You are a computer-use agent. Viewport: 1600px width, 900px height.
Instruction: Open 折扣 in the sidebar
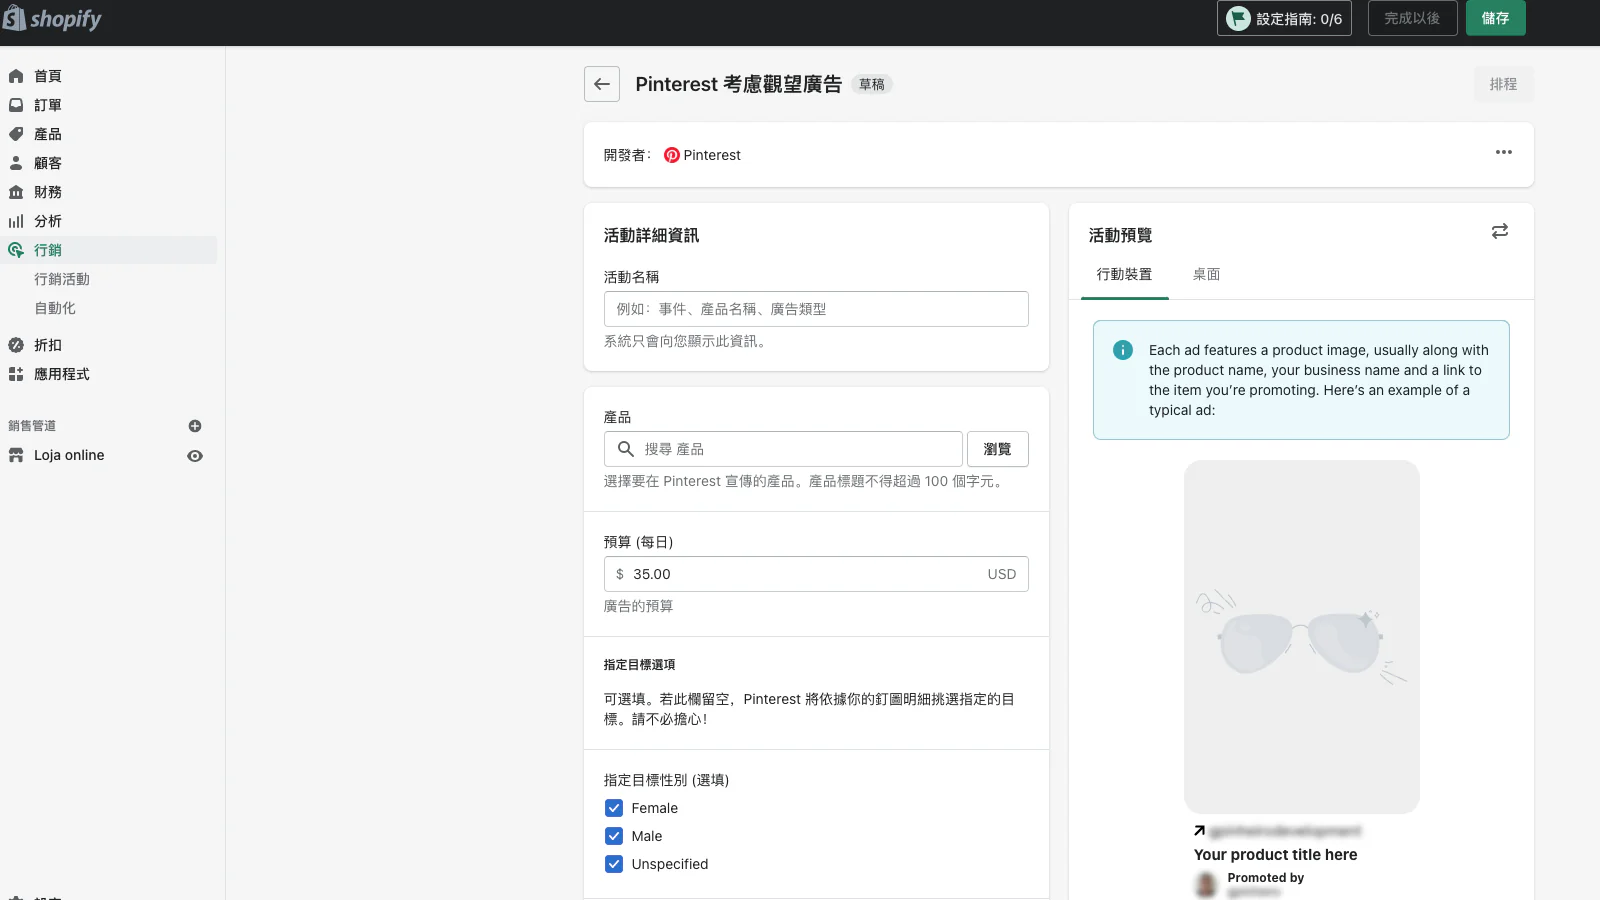click(x=48, y=345)
